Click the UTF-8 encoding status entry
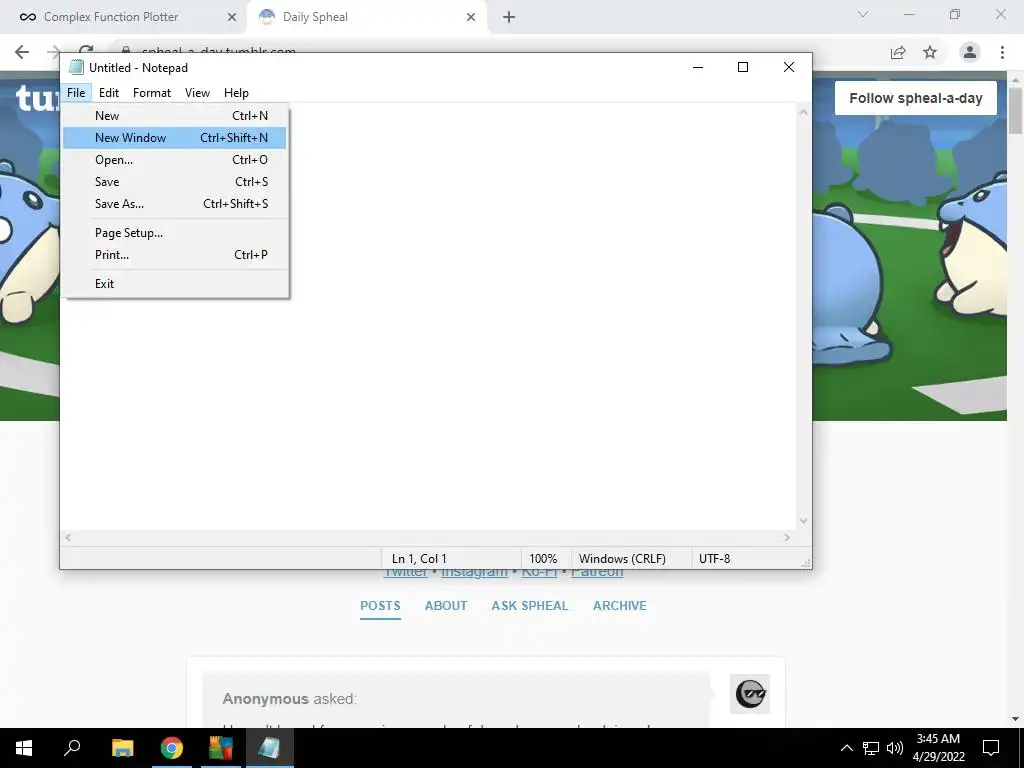This screenshot has width=1024, height=768. pyautogui.click(x=714, y=559)
